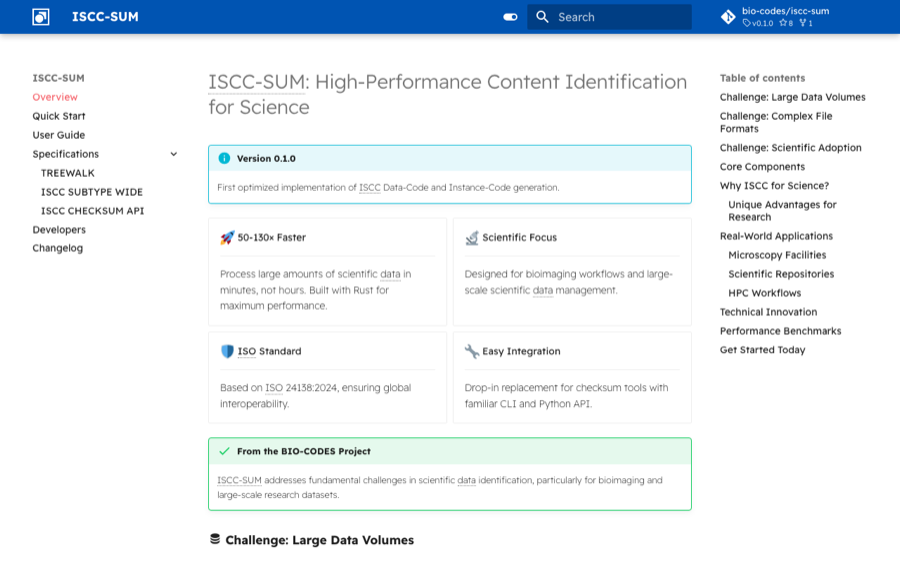Image resolution: width=900 pixels, height=562 pixels.
Task: Click the 50-130× Faster card heading
Action: click(x=271, y=238)
